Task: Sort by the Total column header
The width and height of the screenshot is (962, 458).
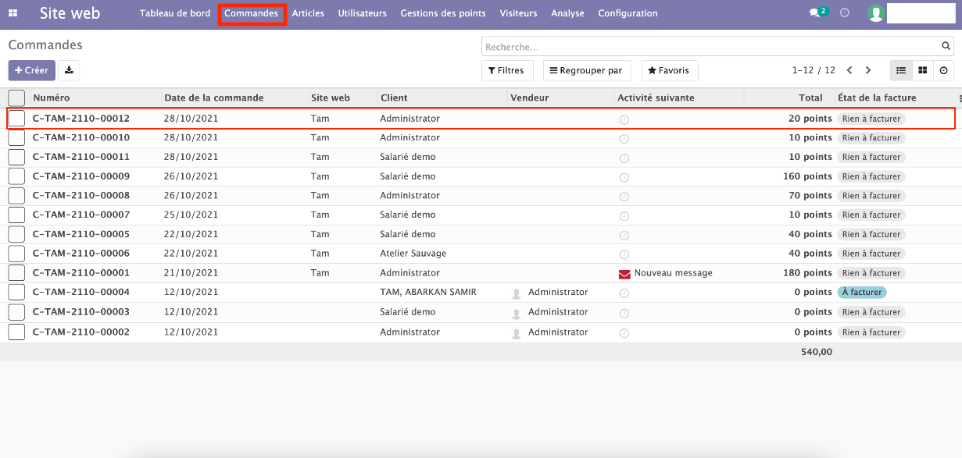Action: [x=810, y=98]
